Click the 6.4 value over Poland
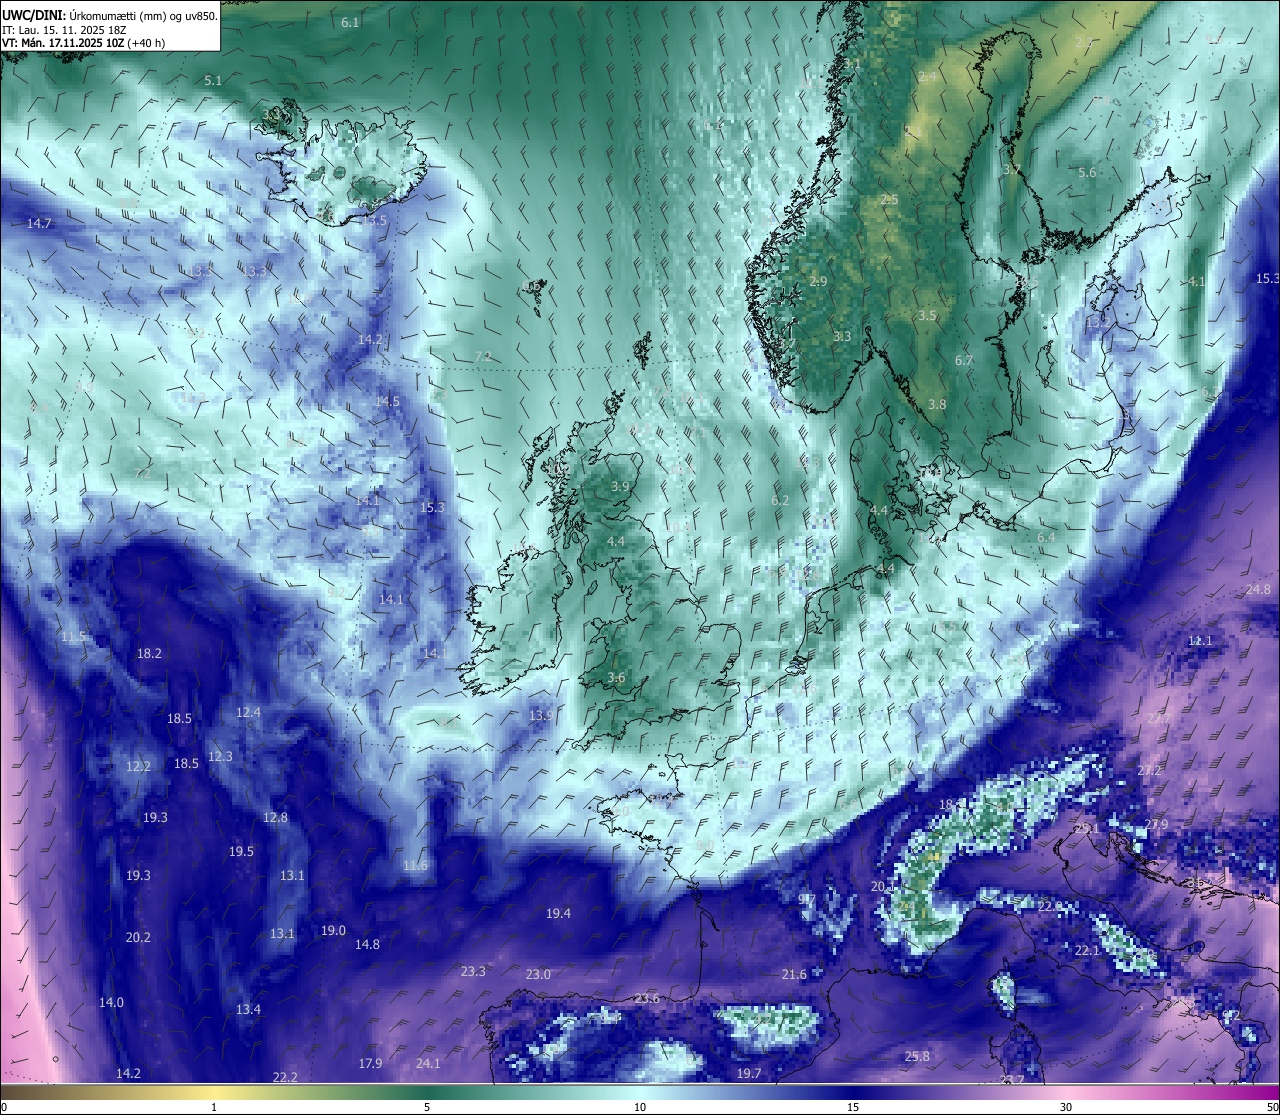The width and height of the screenshot is (1280, 1115). (x=1046, y=537)
